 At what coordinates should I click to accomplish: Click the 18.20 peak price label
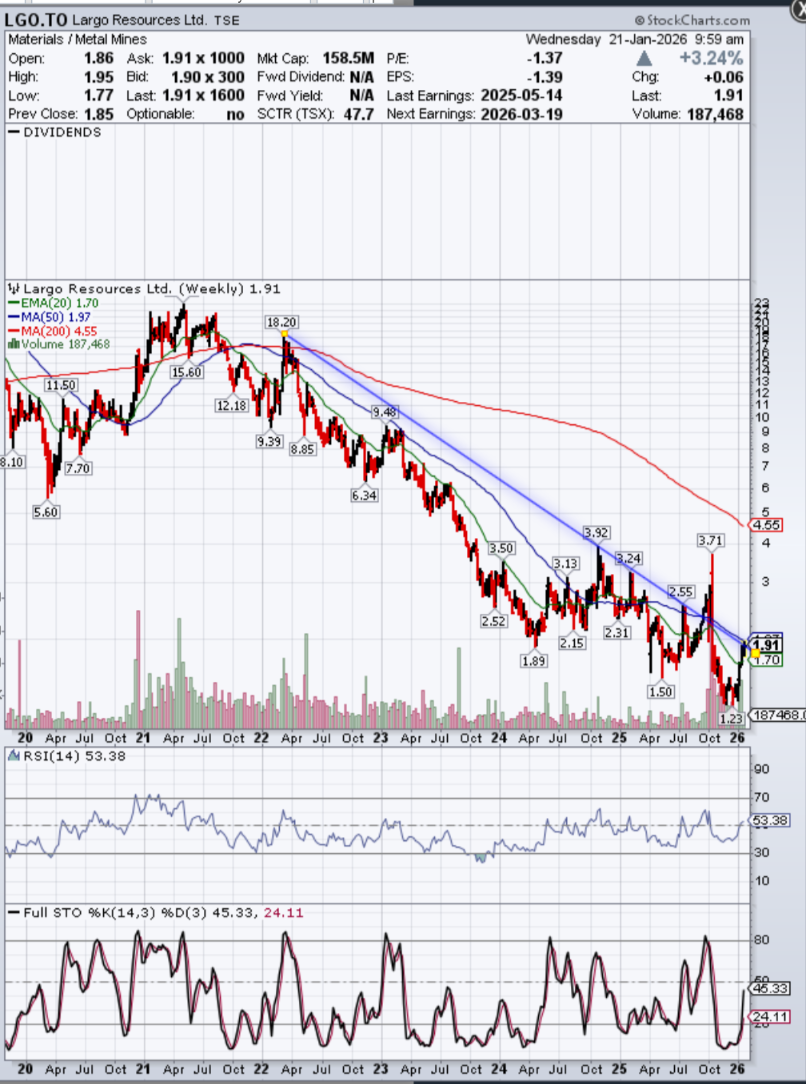pyautogui.click(x=281, y=322)
